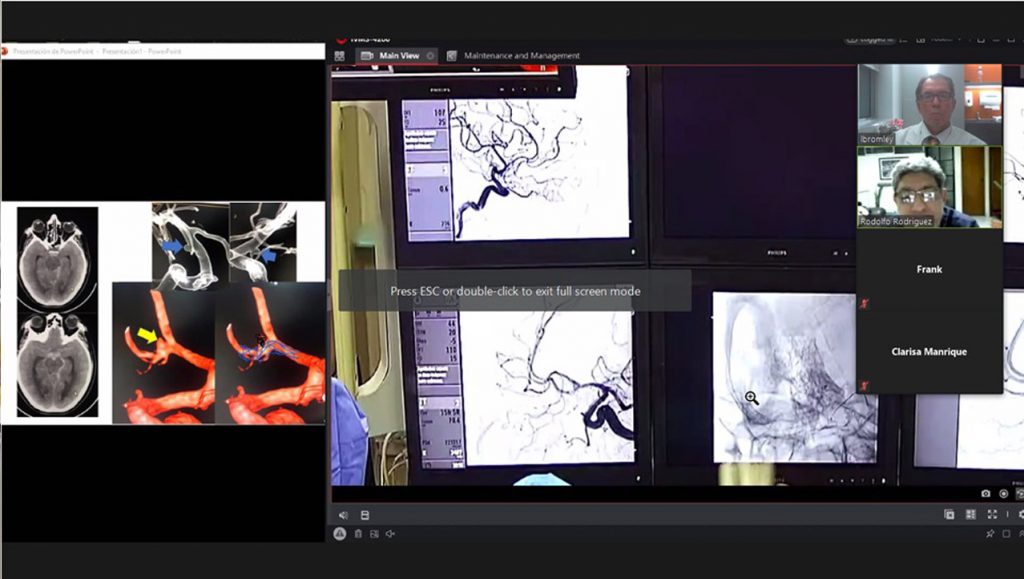Select the four-grid window division icon

click(x=970, y=515)
